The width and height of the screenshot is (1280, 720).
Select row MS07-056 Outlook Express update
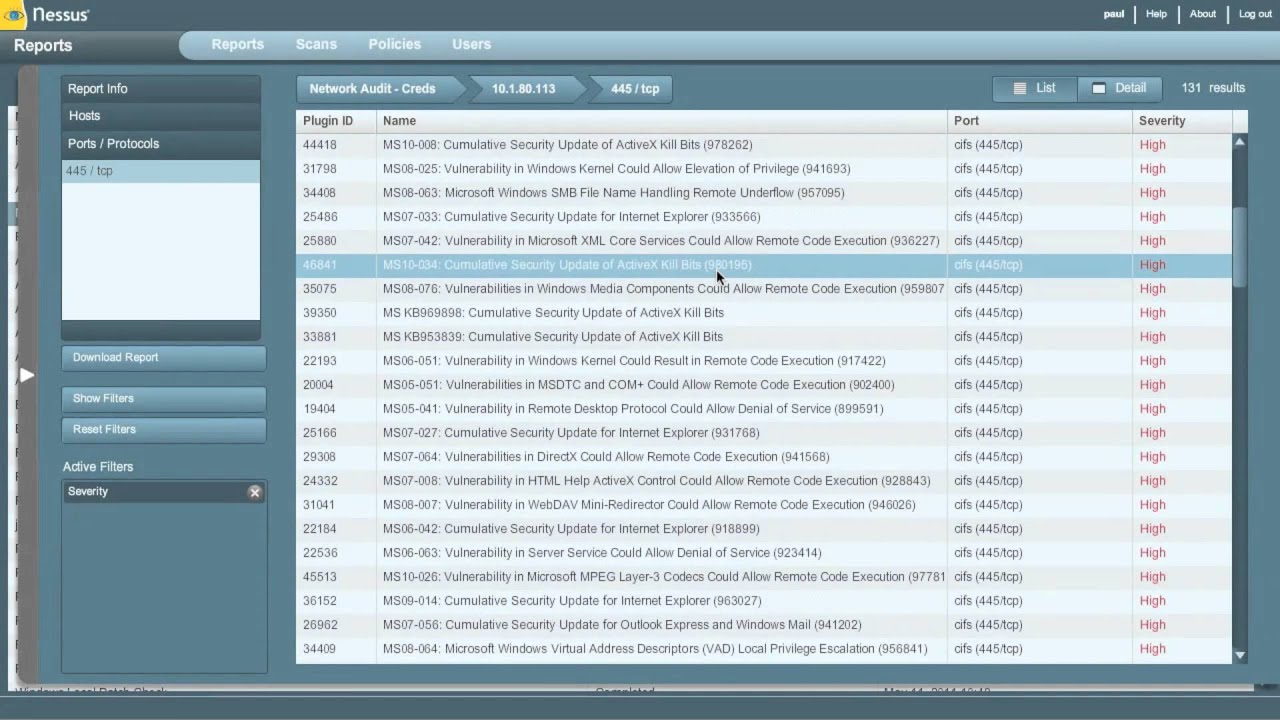point(764,625)
